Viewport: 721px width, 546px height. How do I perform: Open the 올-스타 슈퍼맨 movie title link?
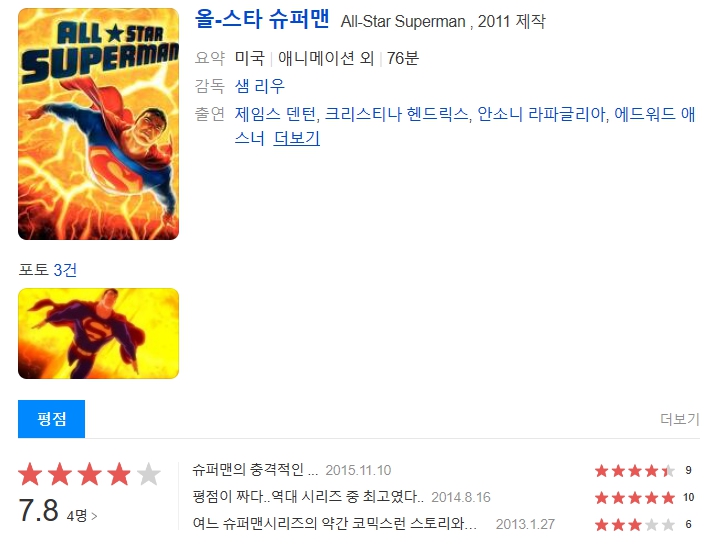[x=262, y=19]
